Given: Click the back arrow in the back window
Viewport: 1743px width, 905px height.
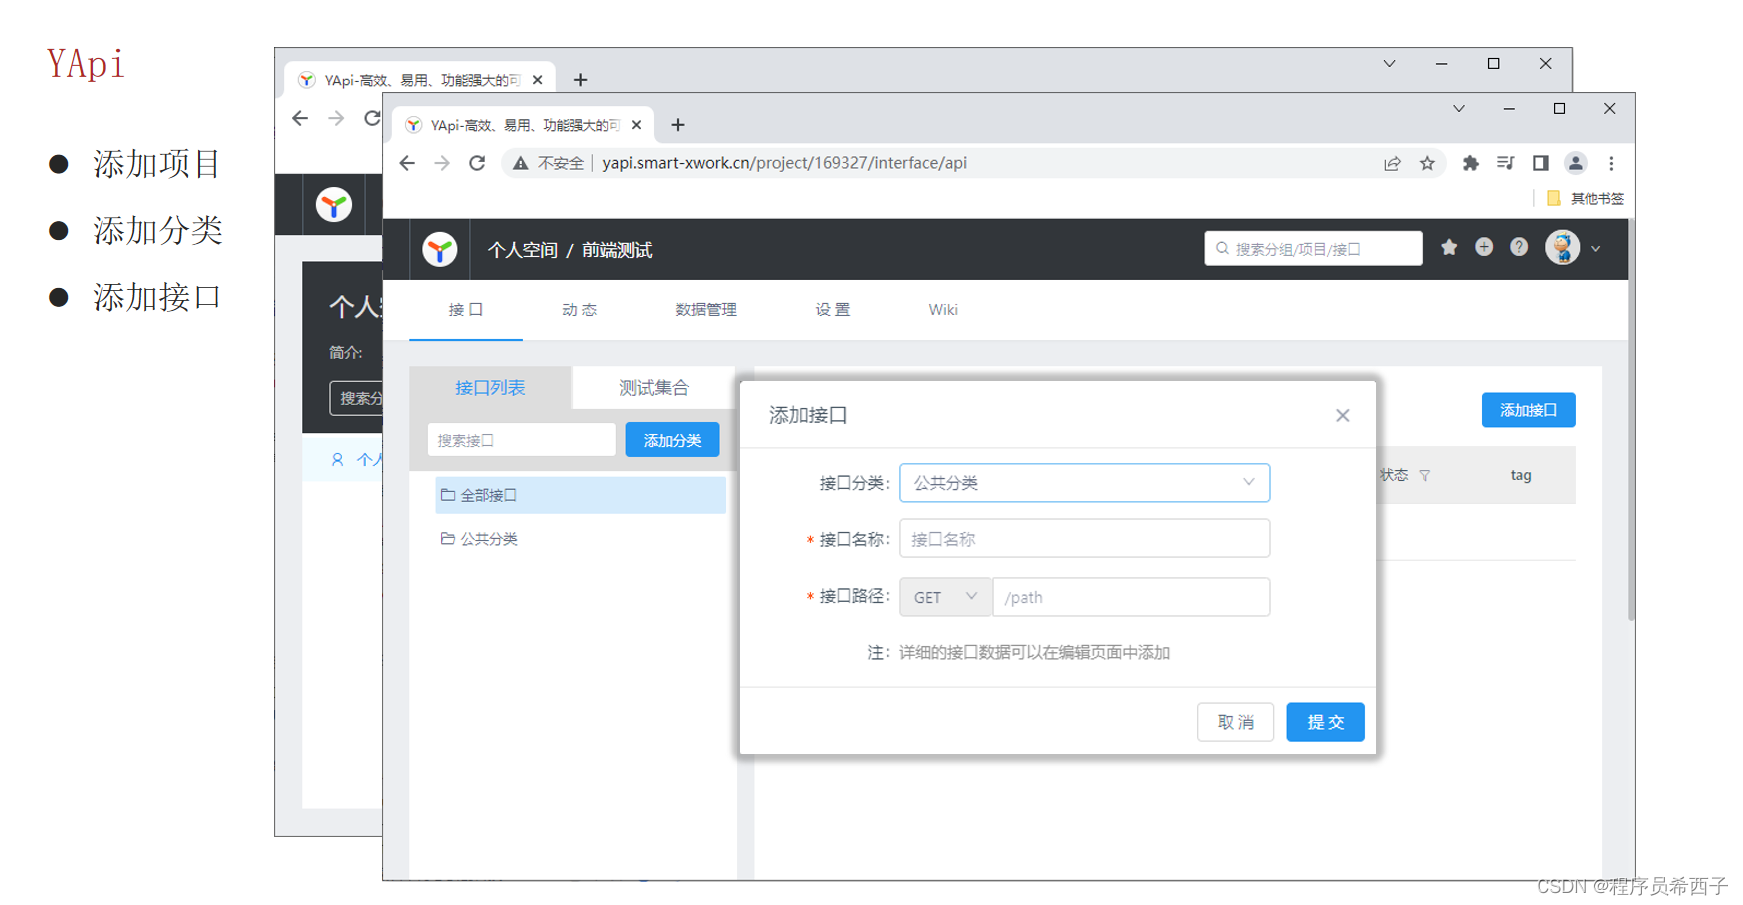Looking at the screenshot, I should coord(300,118).
